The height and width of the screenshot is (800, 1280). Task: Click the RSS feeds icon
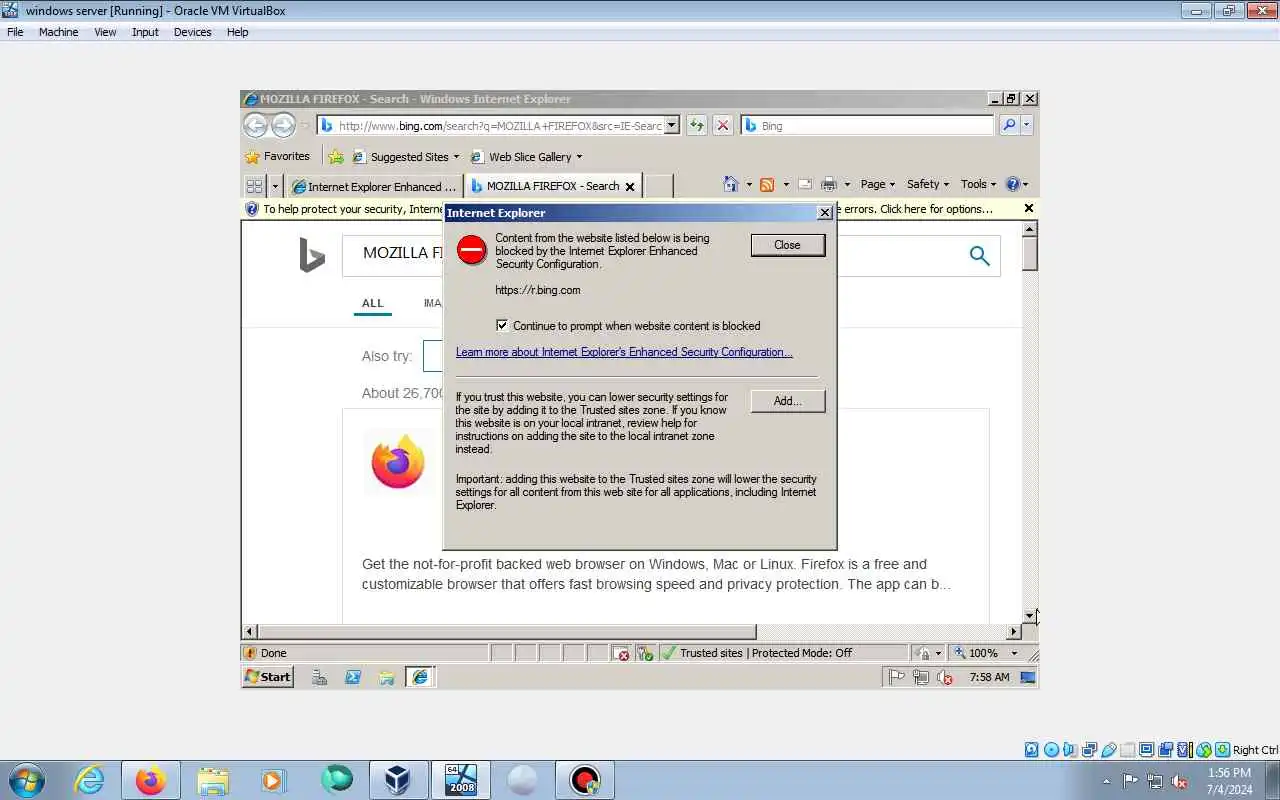[x=767, y=184]
